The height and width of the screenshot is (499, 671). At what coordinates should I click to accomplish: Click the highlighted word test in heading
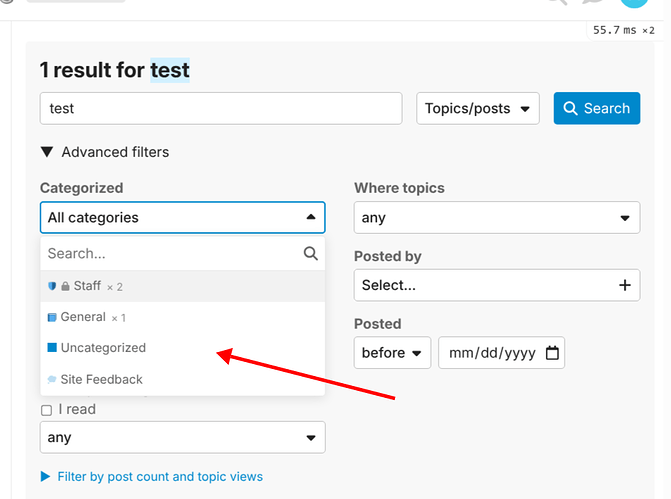coord(170,70)
